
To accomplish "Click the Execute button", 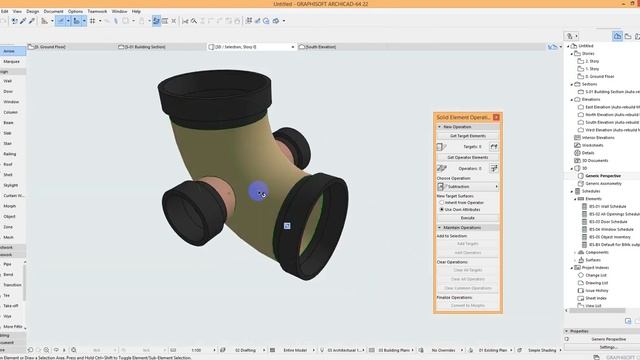I will (468, 218).
